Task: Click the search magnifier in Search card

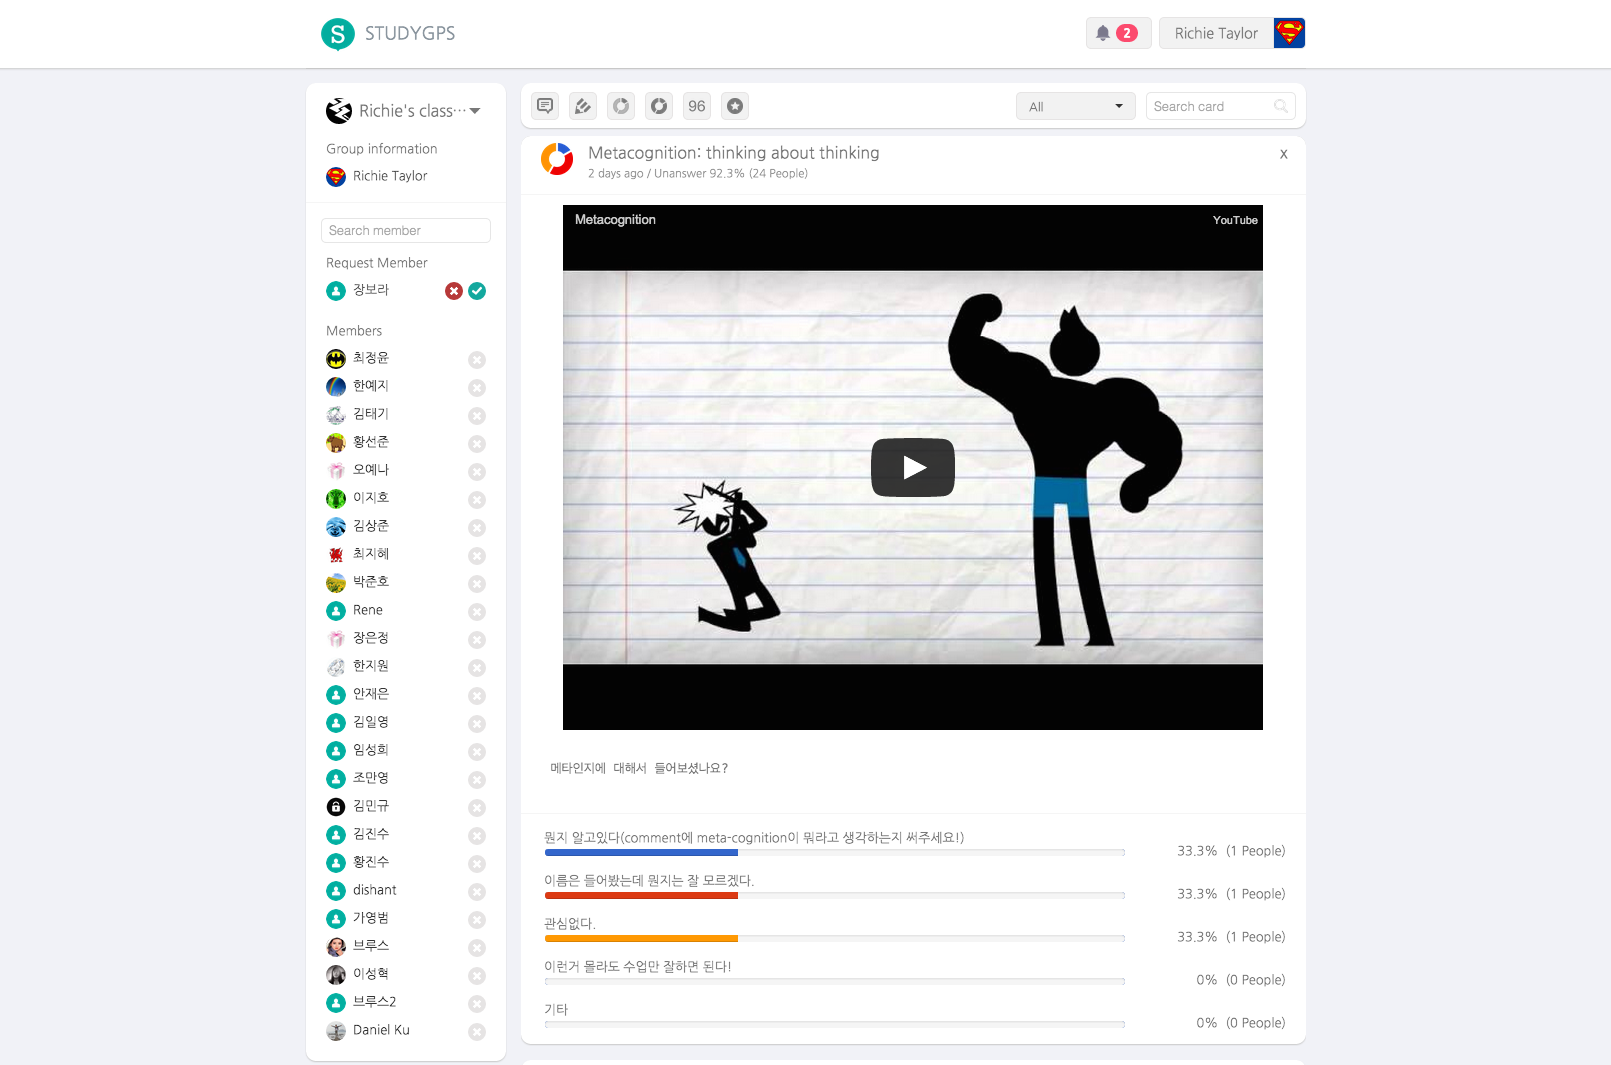Action: [x=1281, y=106]
